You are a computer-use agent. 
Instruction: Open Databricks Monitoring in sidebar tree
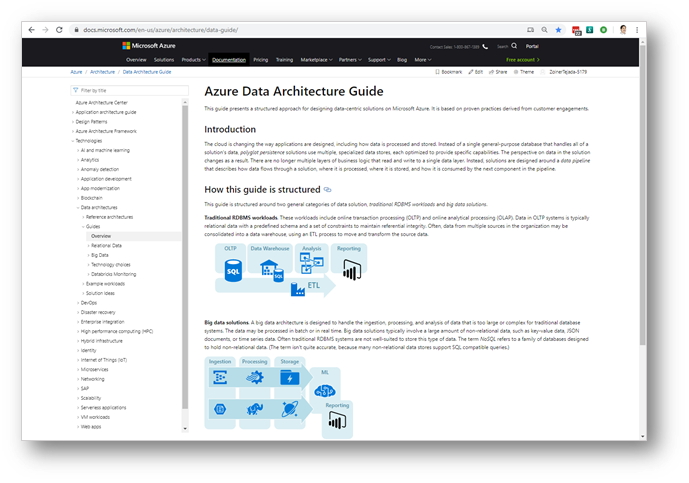point(113,274)
